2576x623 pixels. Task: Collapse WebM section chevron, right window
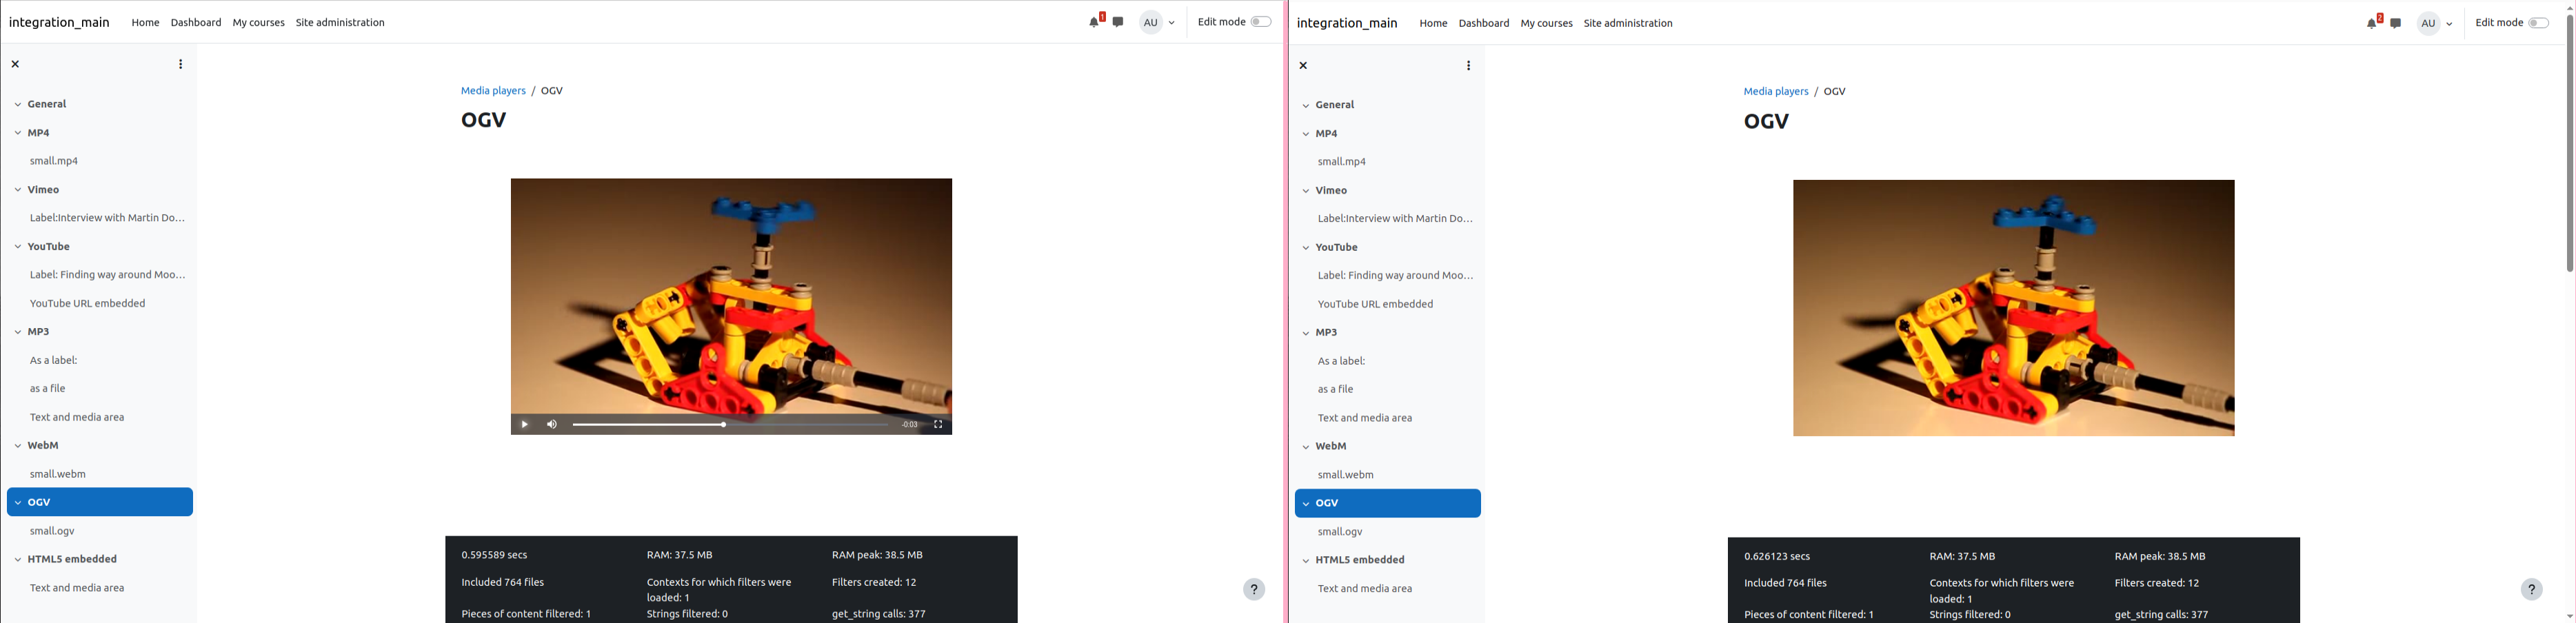1305,446
